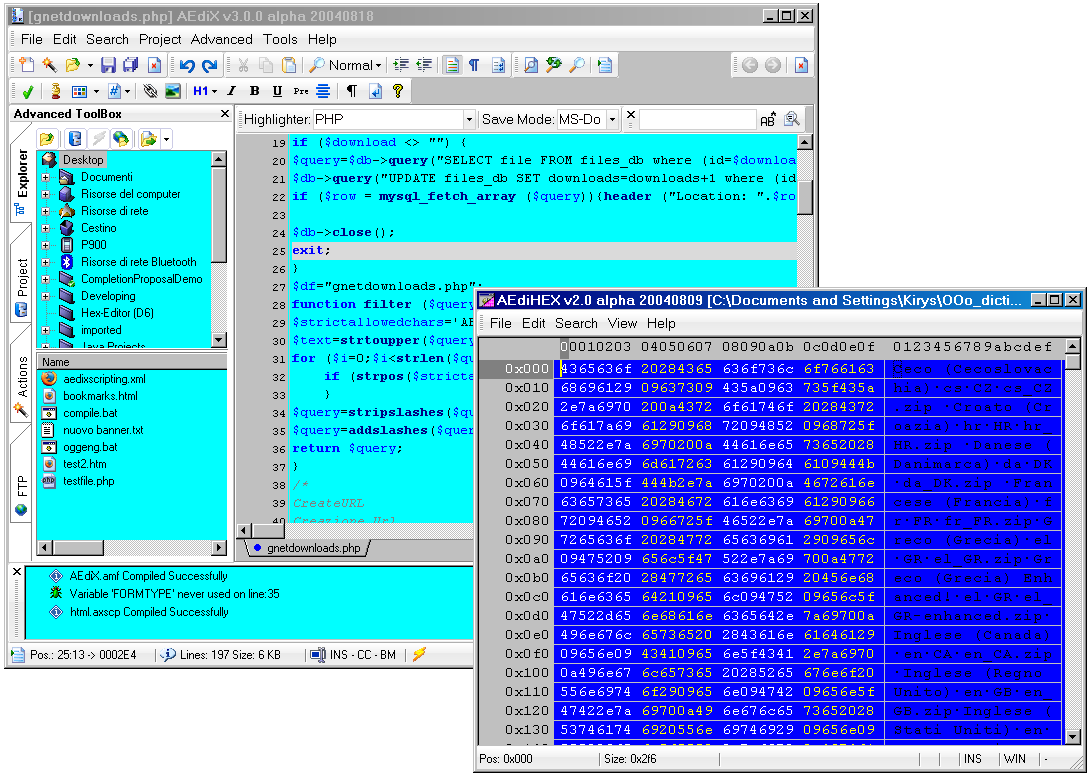Toggle the line numbers view icon

(x=452, y=65)
